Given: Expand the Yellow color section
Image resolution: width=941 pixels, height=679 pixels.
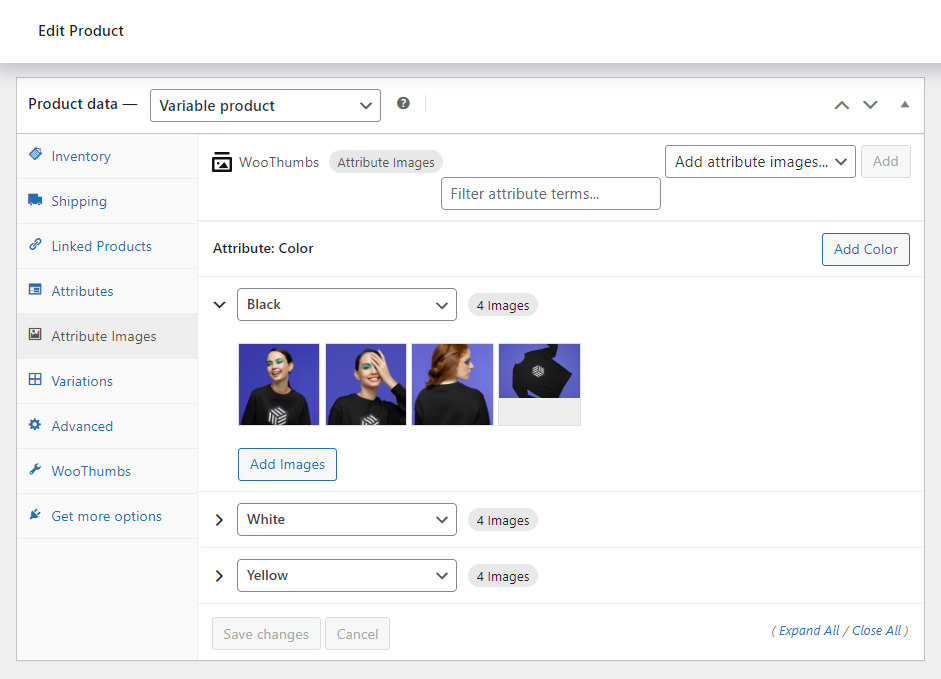Looking at the screenshot, I should pyautogui.click(x=219, y=575).
